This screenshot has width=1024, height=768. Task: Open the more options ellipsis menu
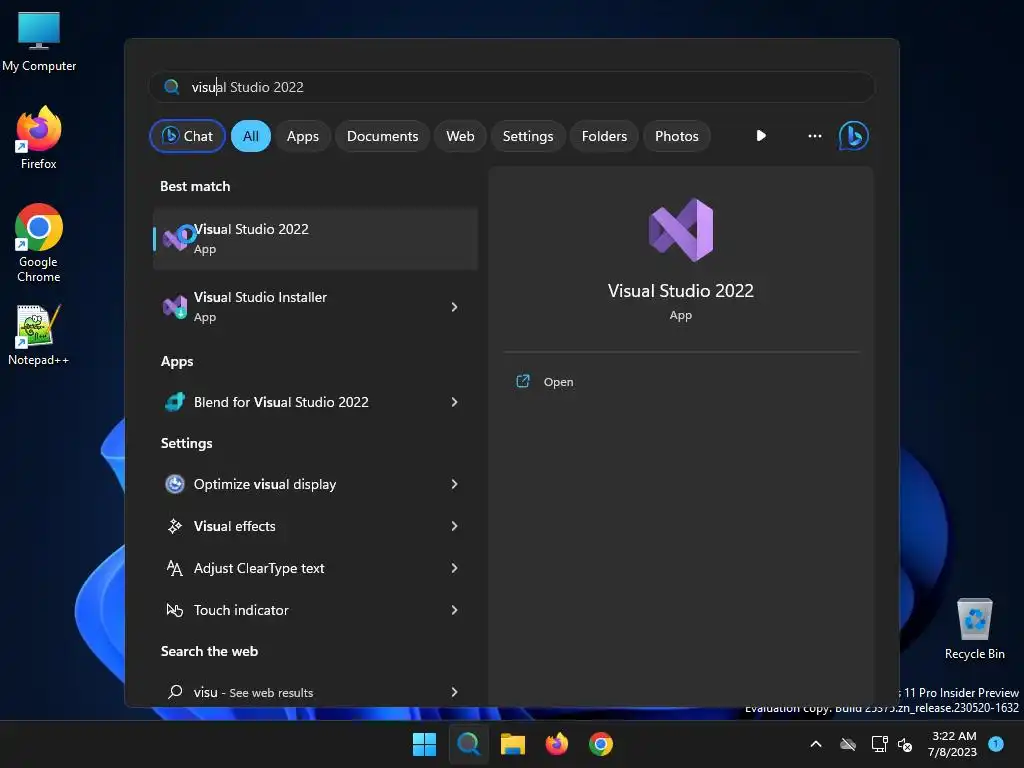pos(814,136)
